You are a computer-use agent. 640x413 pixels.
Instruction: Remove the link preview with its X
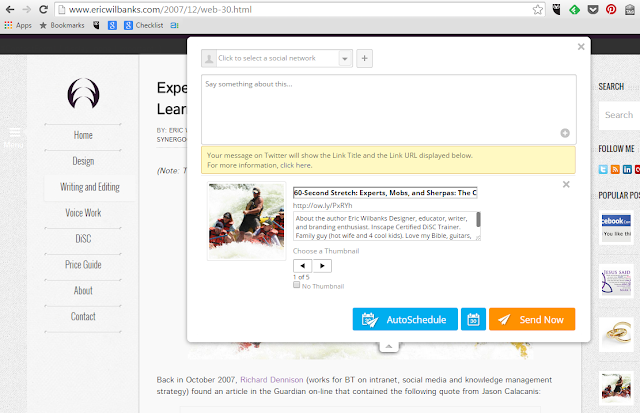point(566,184)
